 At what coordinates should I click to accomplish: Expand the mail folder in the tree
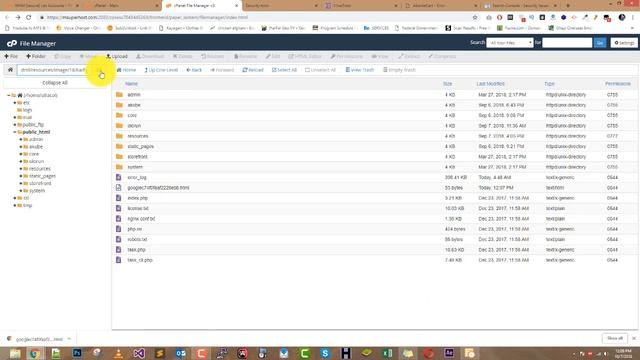(15, 118)
